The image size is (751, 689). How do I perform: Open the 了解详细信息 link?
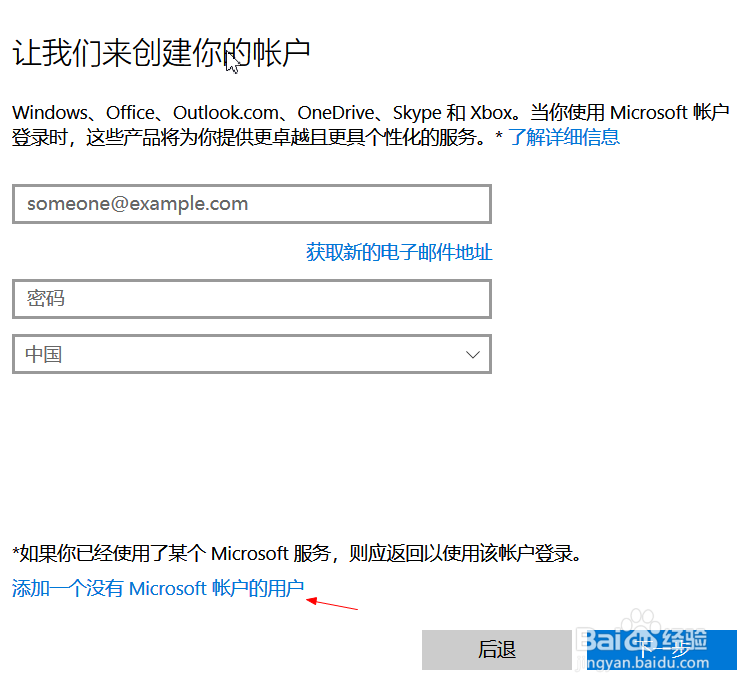point(564,137)
